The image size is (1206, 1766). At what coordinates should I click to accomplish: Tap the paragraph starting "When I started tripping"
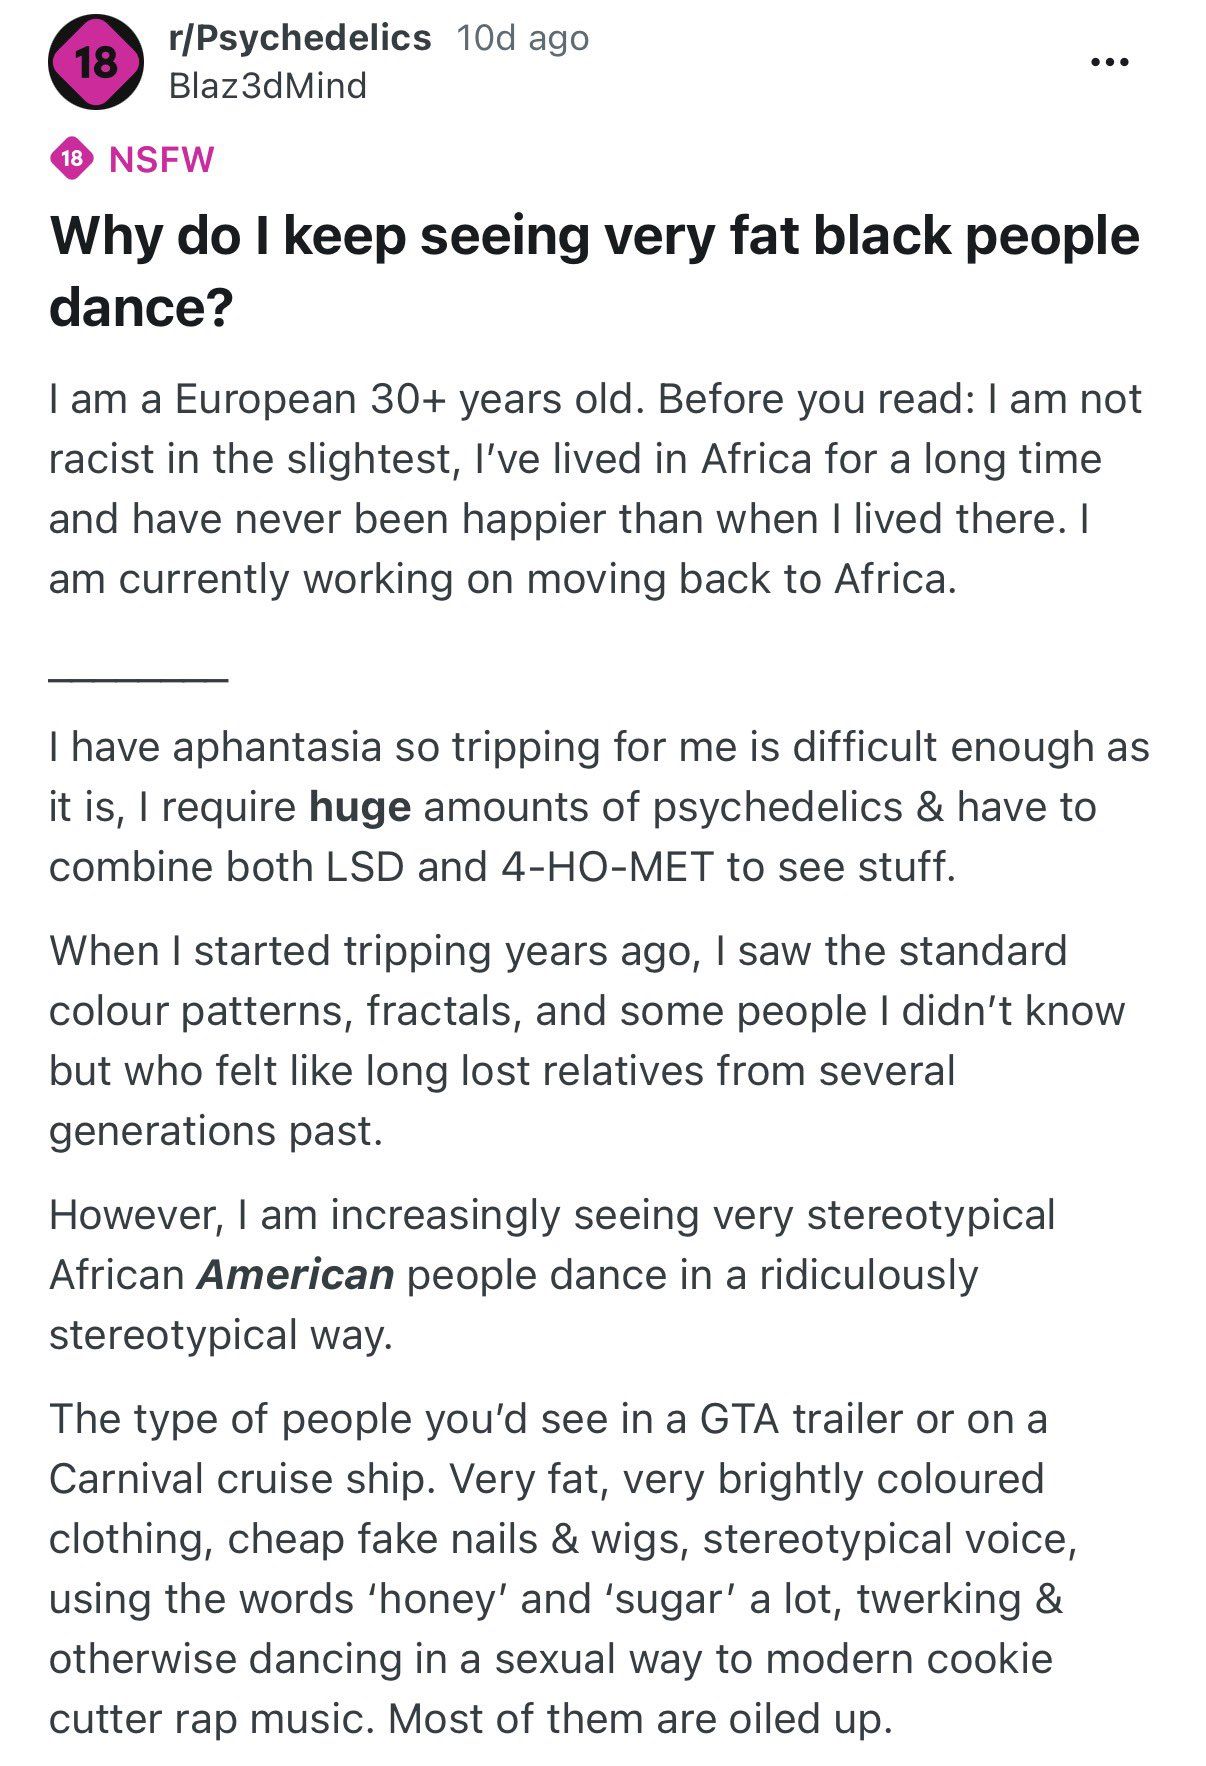click(587, 1041)
